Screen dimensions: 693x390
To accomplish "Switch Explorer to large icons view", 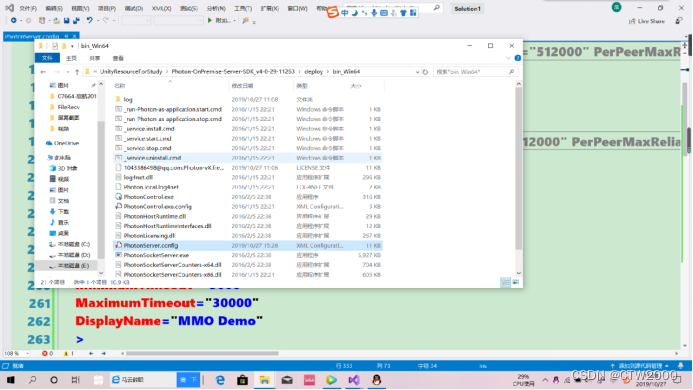I will pyautogui.click(x=515, y=282).
